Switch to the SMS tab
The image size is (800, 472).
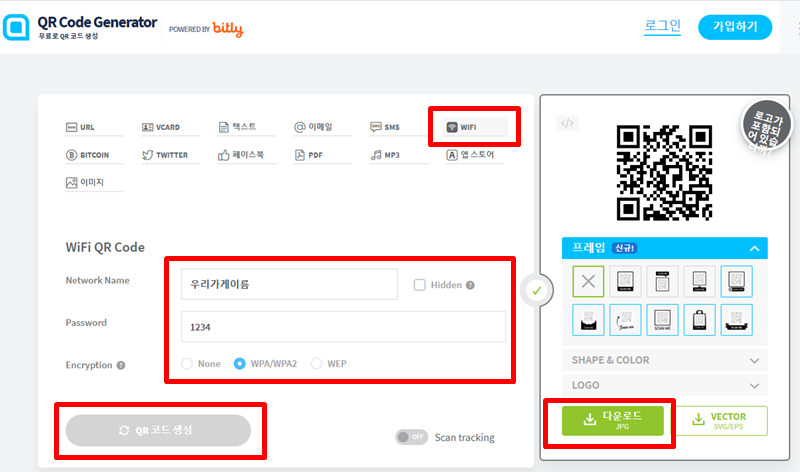tap(398, 128)
